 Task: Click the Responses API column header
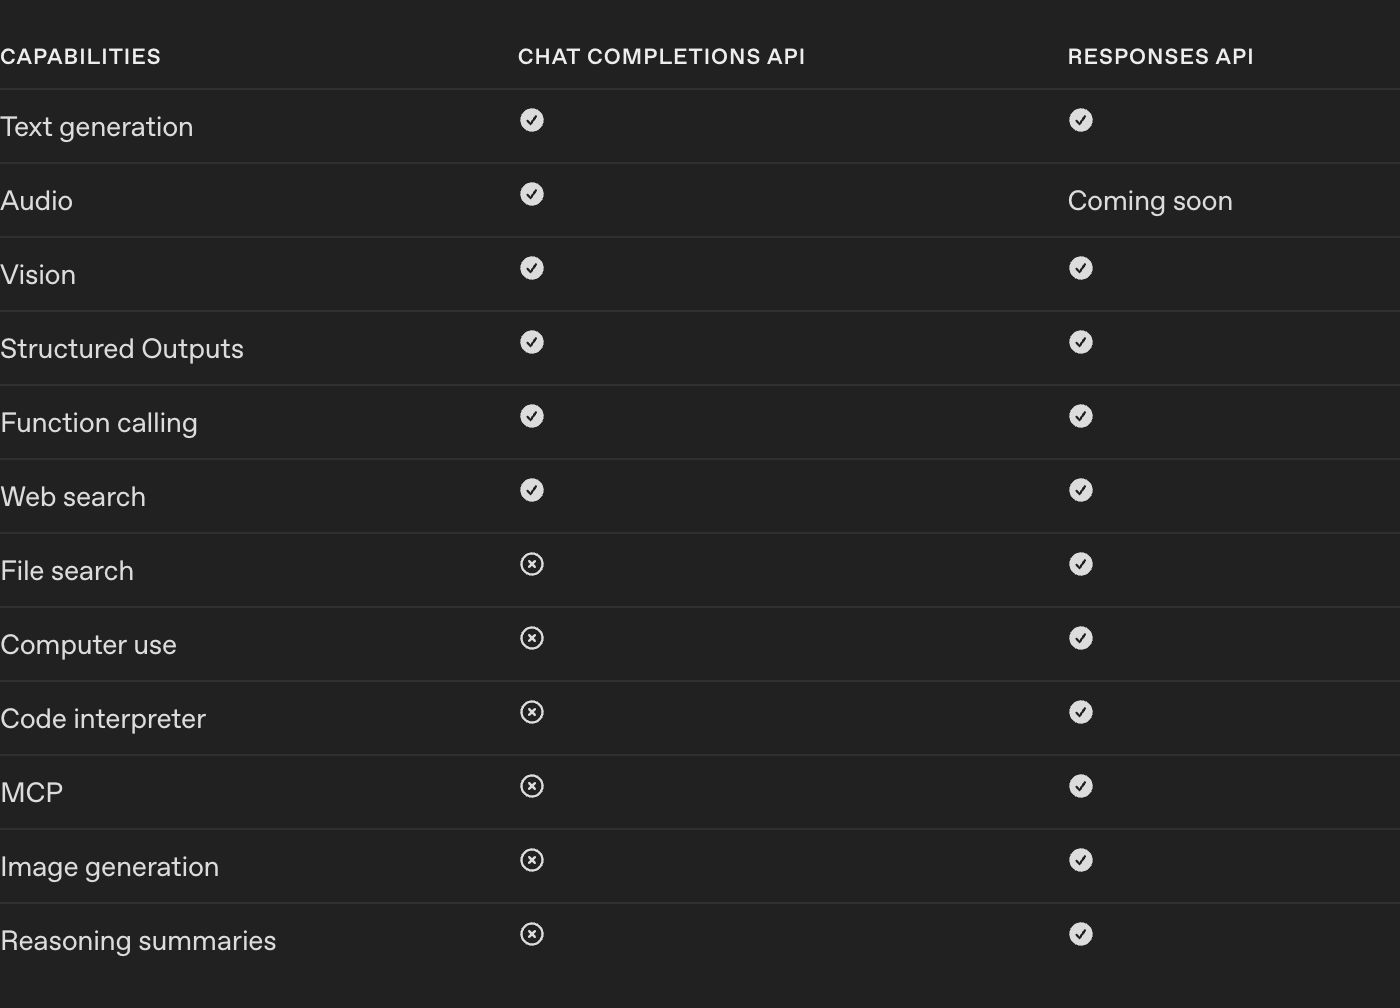[1160, 57]
